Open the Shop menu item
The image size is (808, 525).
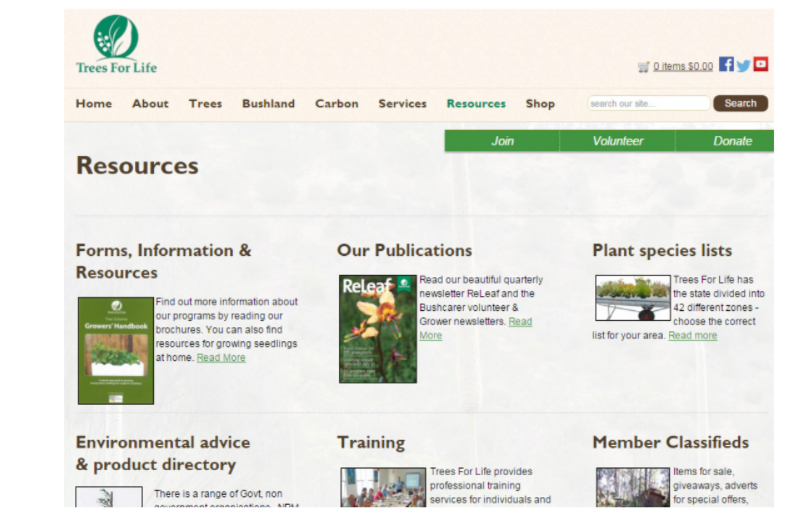(x=540, y=104)
